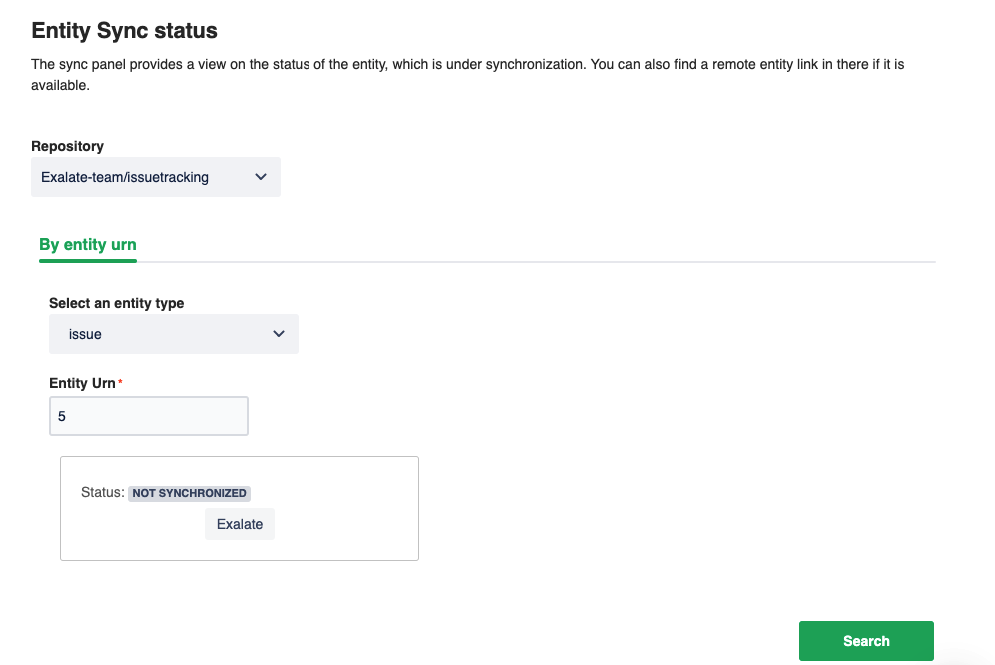Switch to the By entity urn tab

[88, 244]
